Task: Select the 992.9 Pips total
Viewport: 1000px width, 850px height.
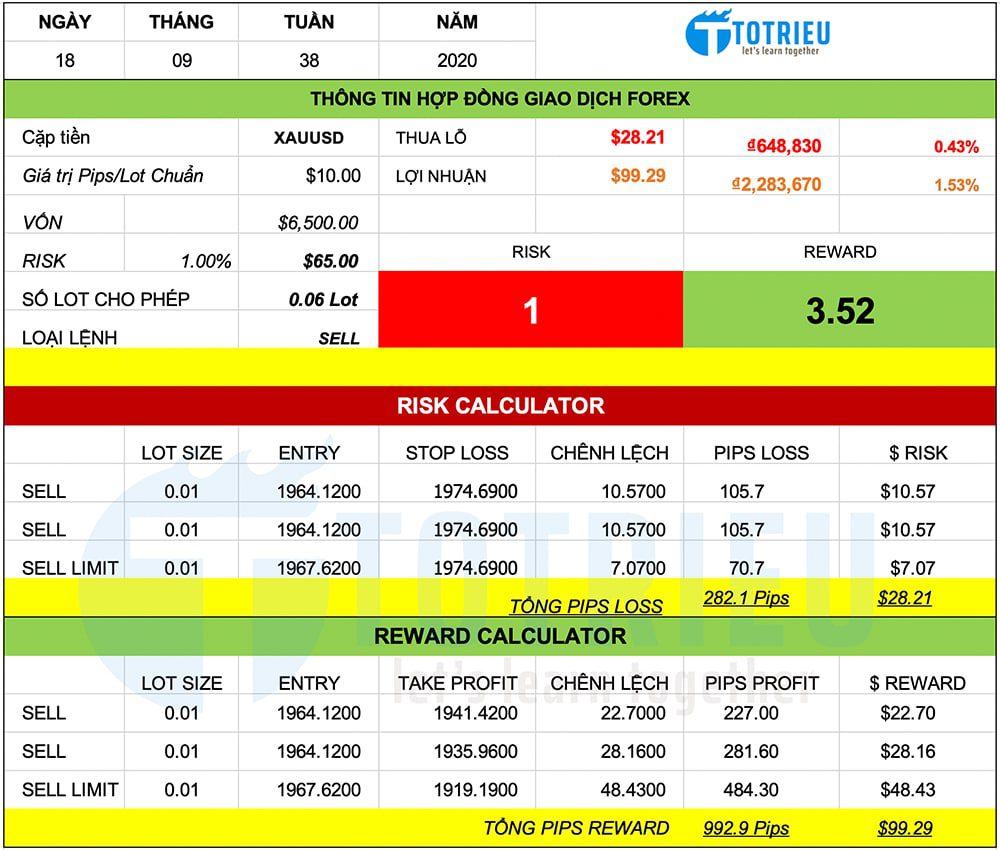Action: click(x=746, y=828)
